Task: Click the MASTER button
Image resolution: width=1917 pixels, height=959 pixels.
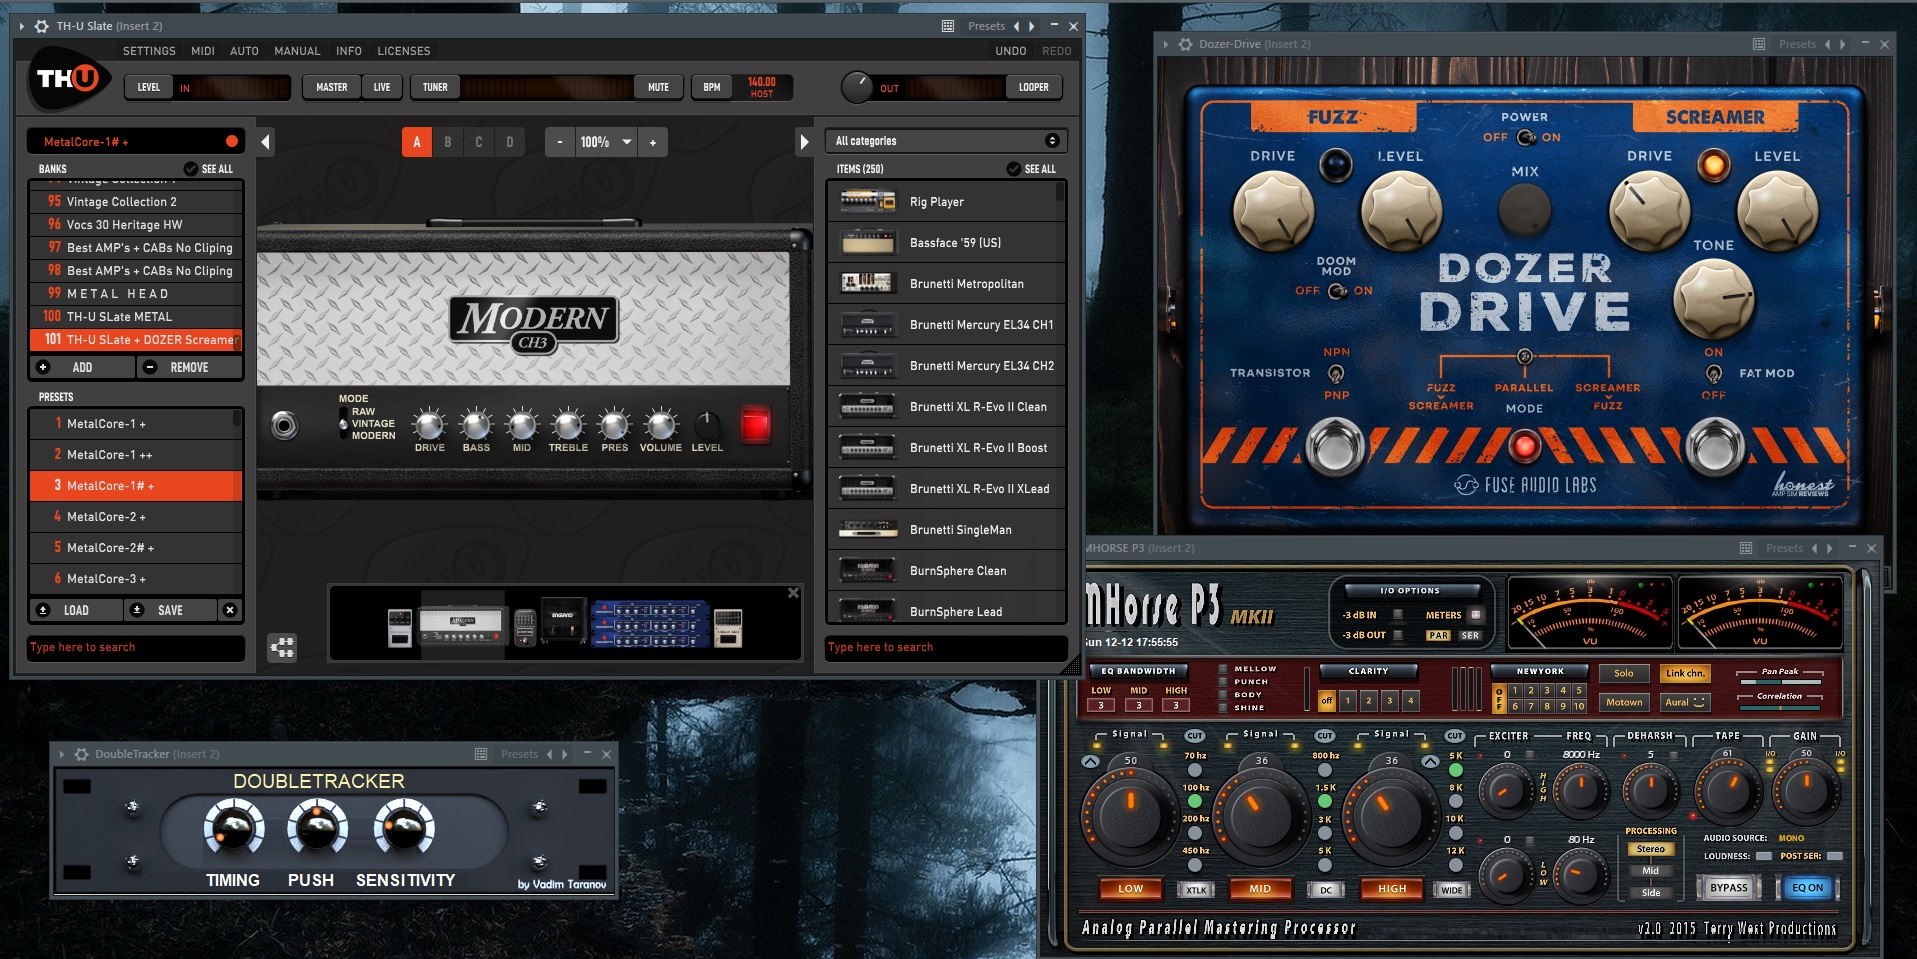Action: click(332, 87)
